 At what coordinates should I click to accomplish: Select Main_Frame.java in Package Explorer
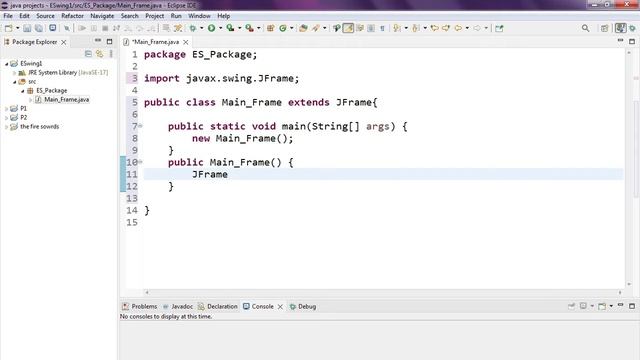(x=62, y=100)
